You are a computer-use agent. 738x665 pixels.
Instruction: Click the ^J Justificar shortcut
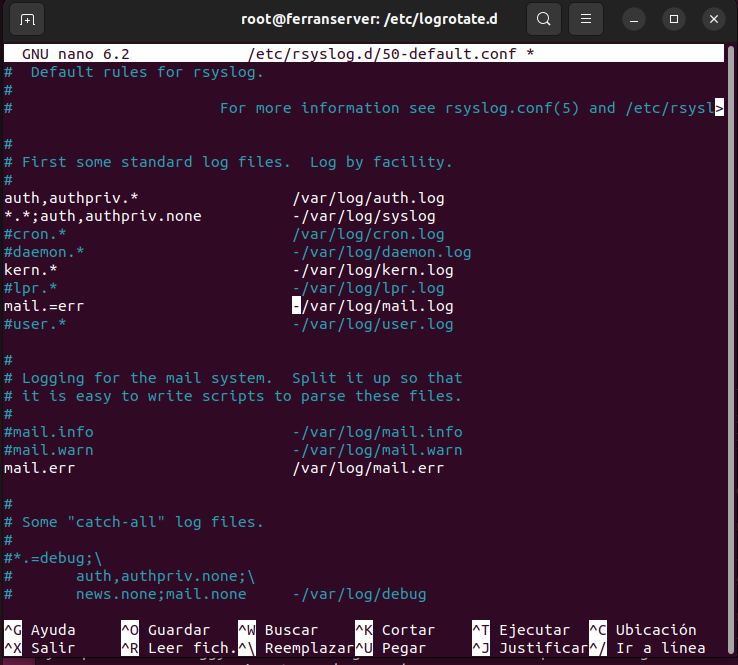coord(530,648)
